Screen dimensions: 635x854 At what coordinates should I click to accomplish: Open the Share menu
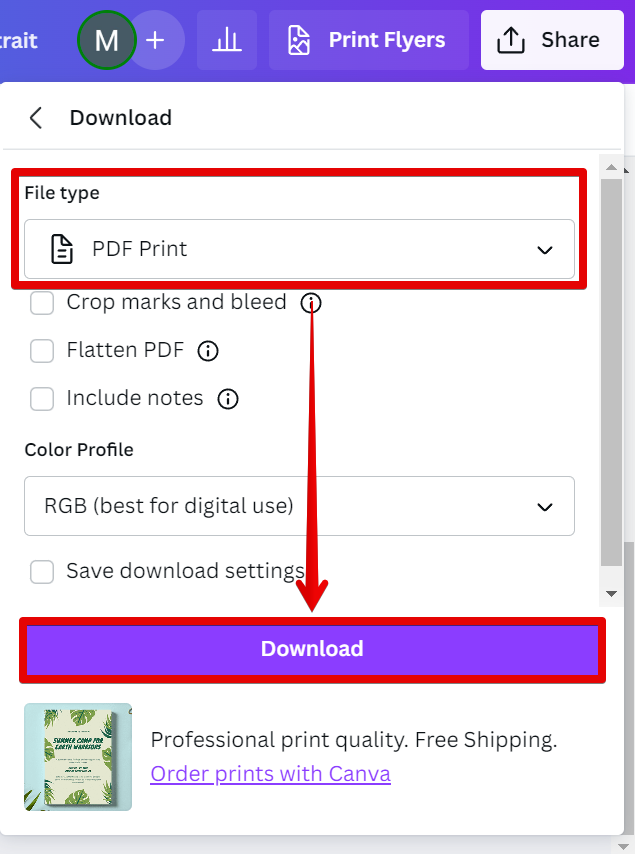552,40
